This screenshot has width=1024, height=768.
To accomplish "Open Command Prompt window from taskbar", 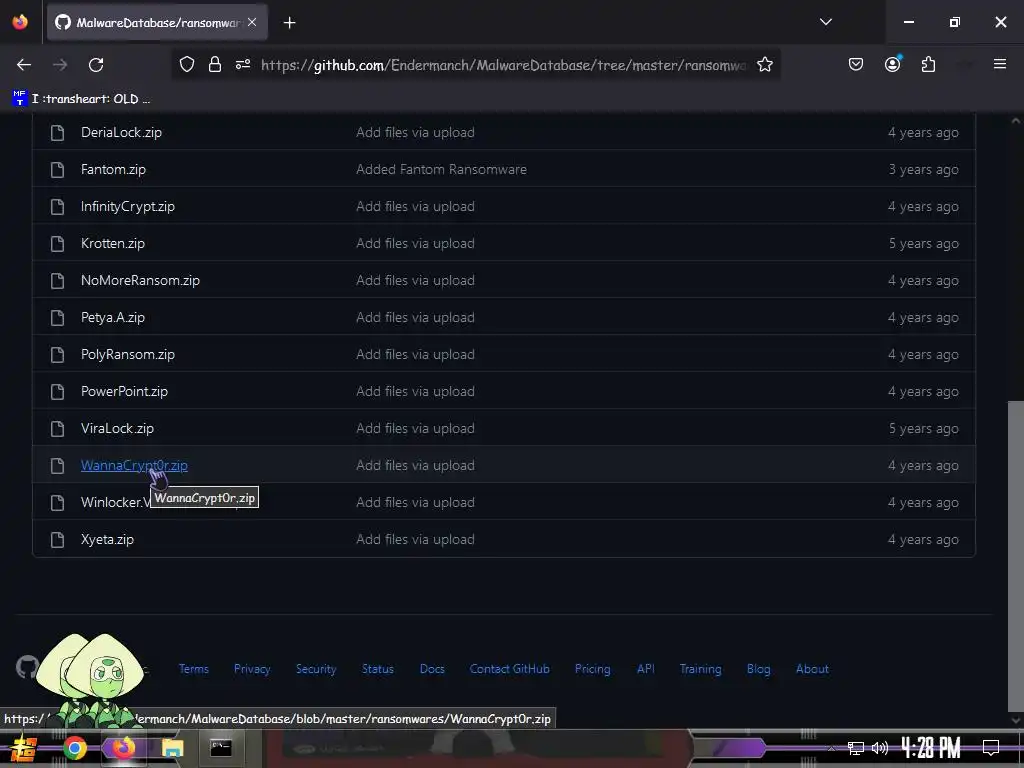I will tap(221, 748).
